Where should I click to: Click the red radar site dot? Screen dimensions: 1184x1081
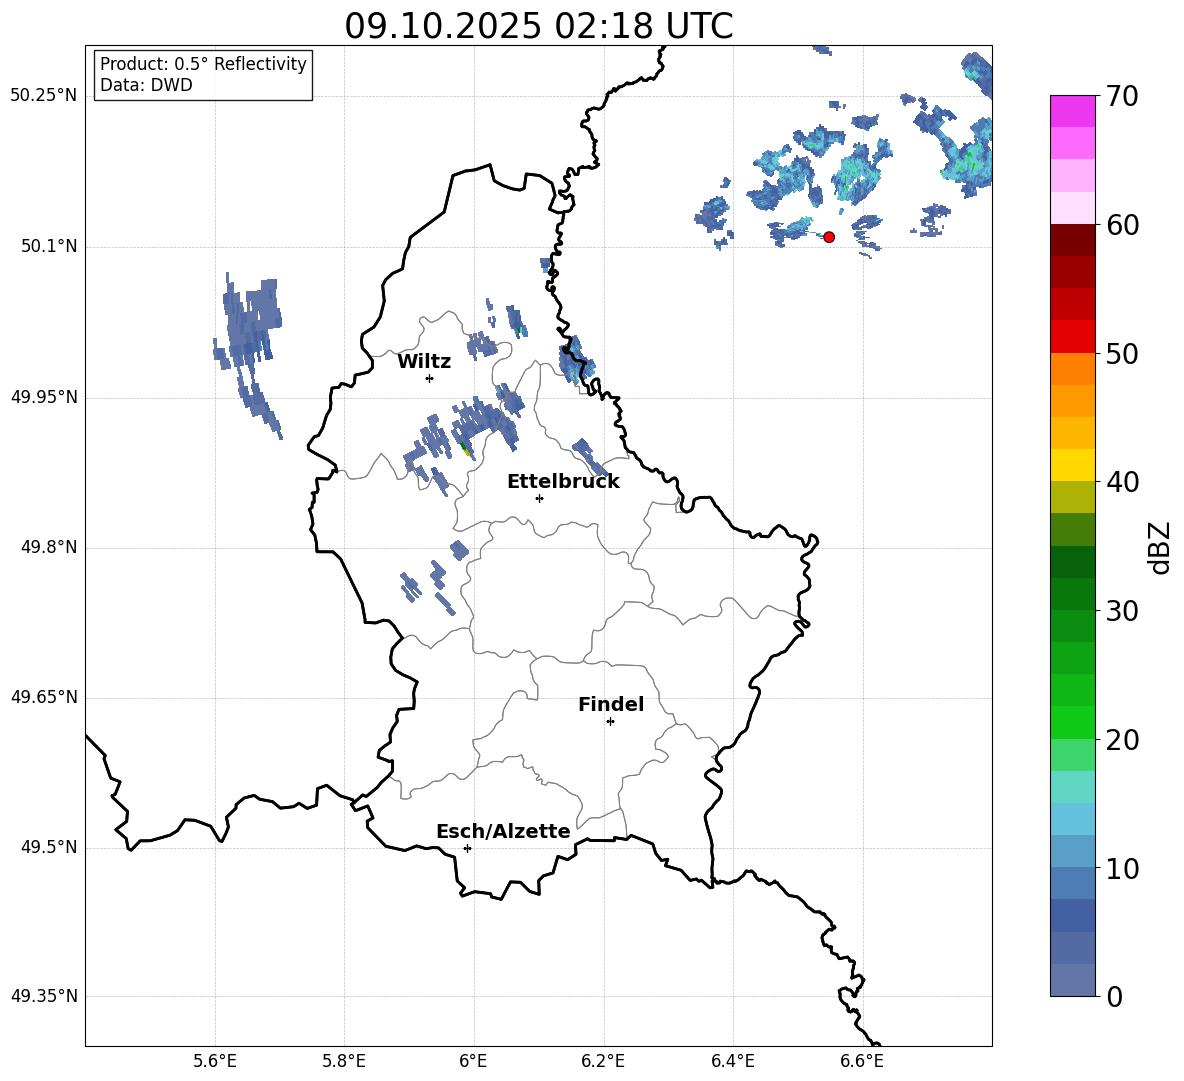click(829, 237)
